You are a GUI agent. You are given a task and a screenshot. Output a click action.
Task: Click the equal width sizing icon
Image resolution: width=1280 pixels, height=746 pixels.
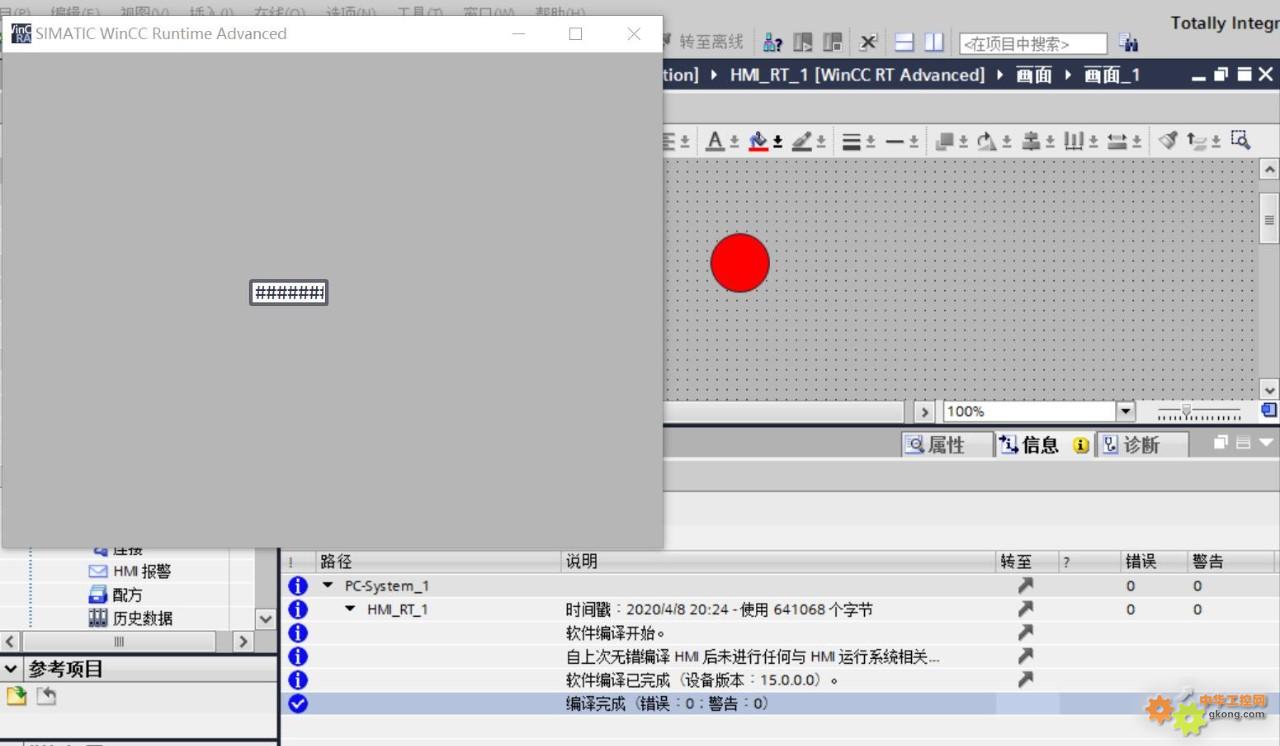1118,142
